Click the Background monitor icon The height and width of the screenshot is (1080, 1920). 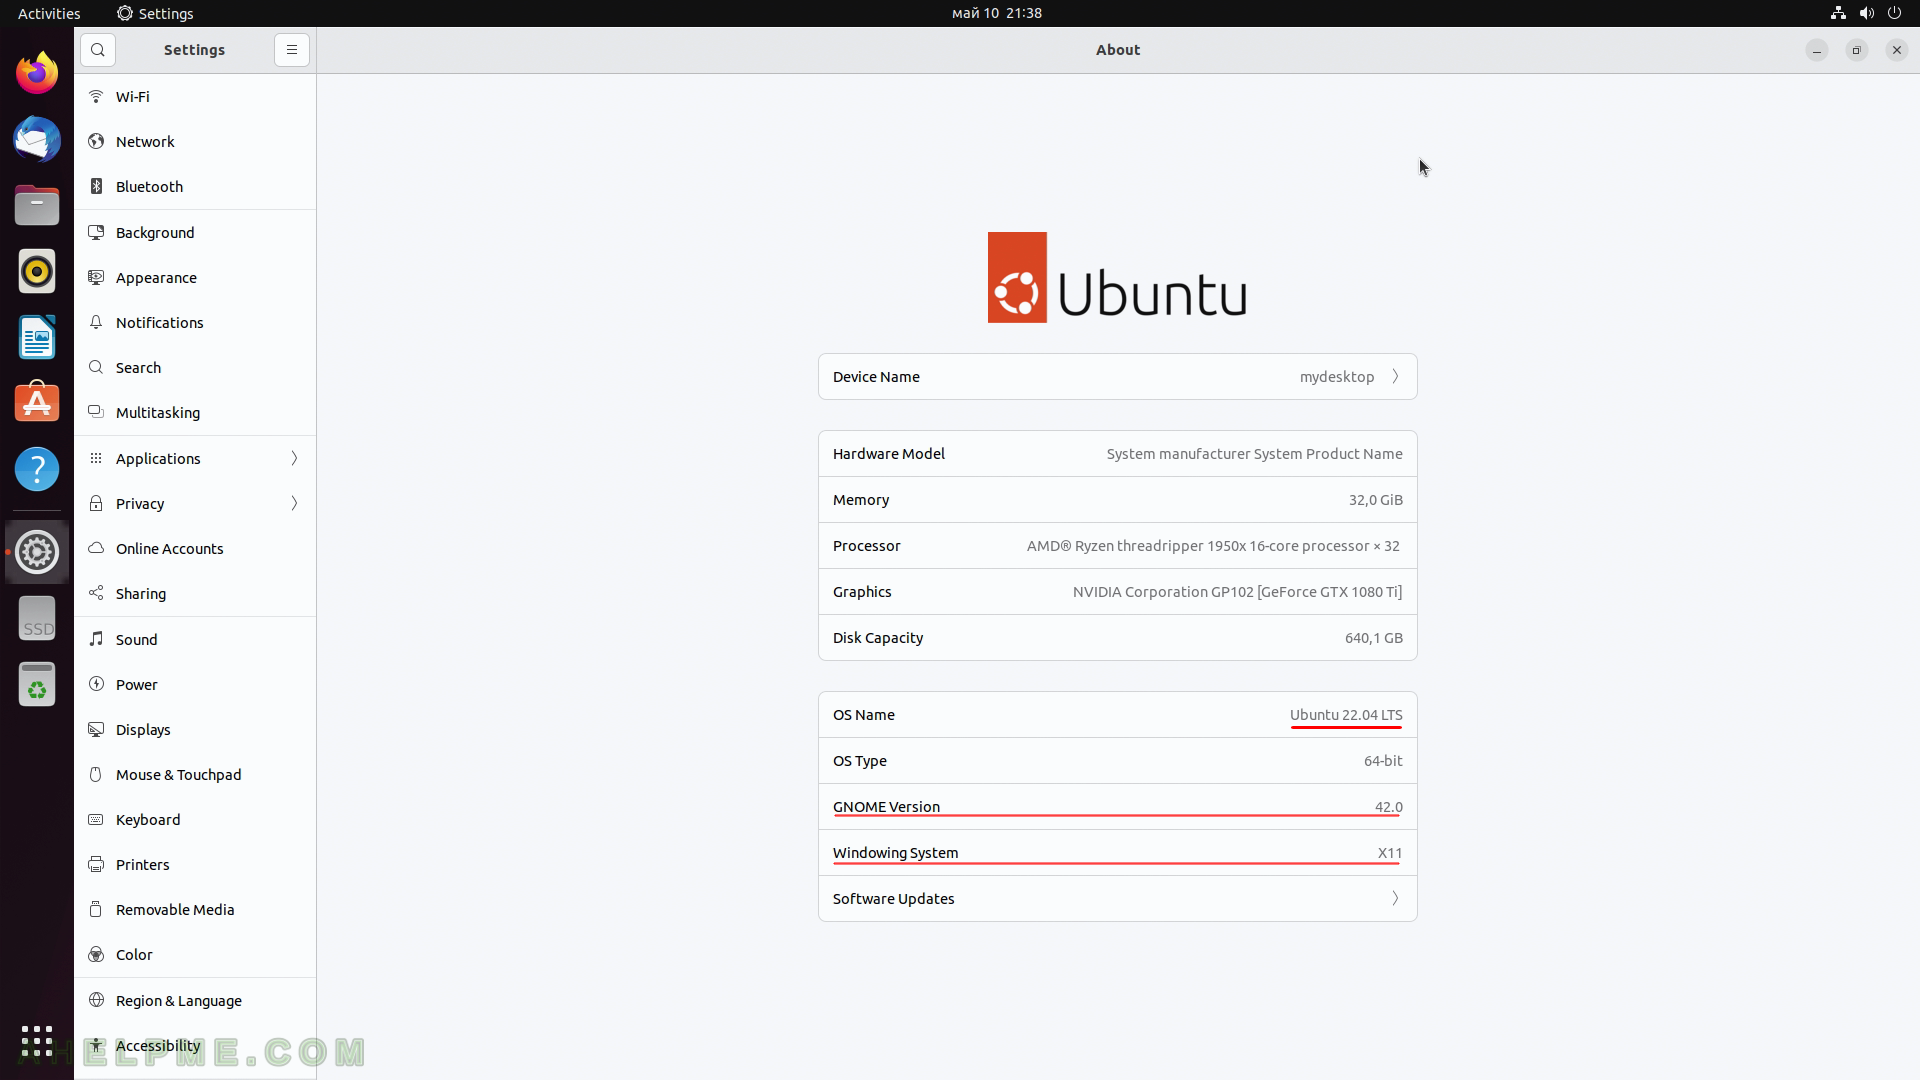click(x=96, y=232)
